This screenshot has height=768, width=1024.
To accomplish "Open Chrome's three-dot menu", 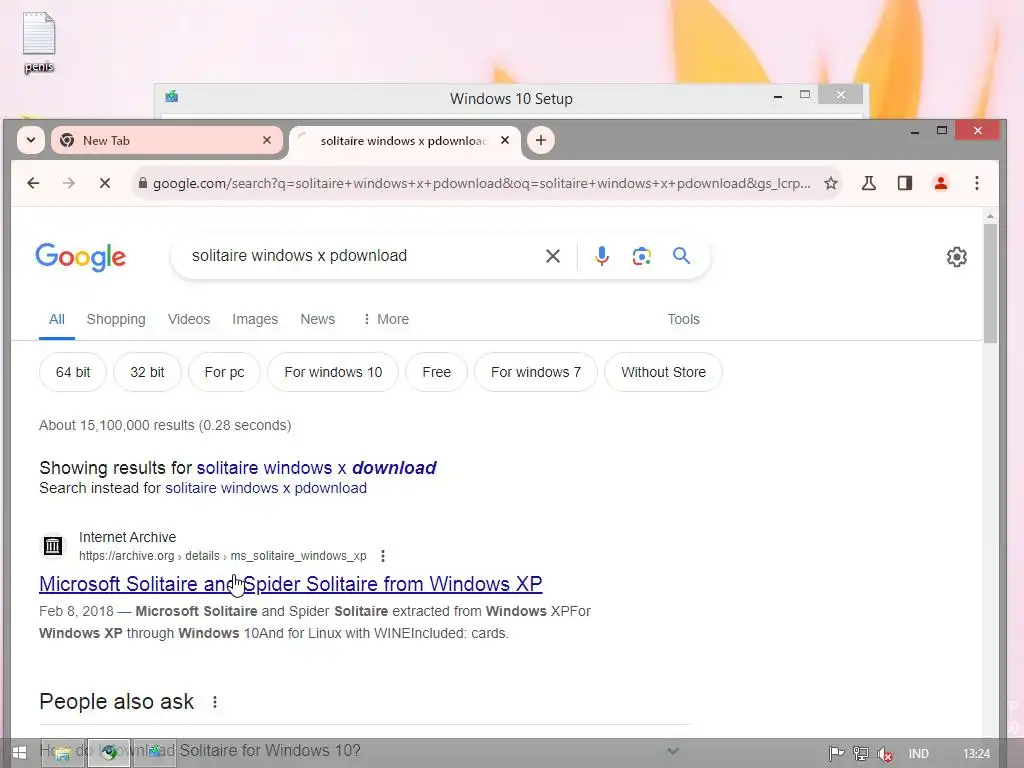I will point(976,184).
